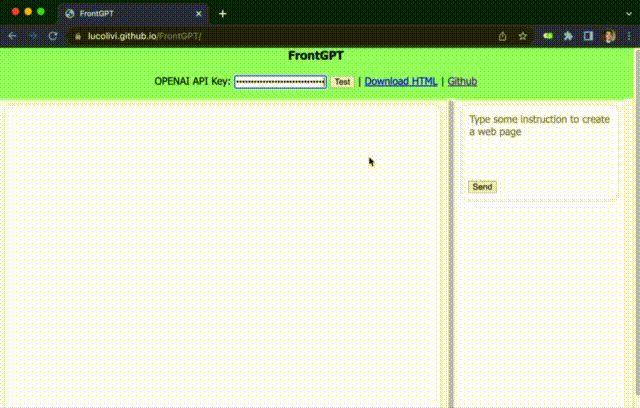Click the instruction text area
The width and height of the screenshot is (640, 408).
point(539,143)
